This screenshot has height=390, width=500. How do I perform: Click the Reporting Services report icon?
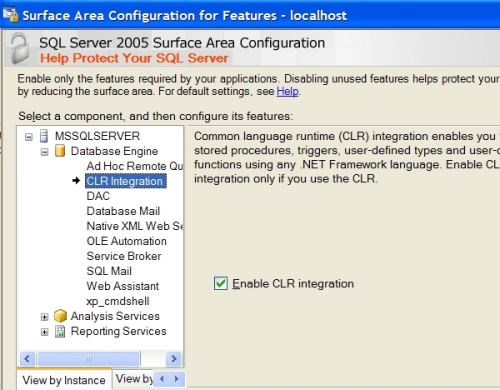click(x=60, y=331)
